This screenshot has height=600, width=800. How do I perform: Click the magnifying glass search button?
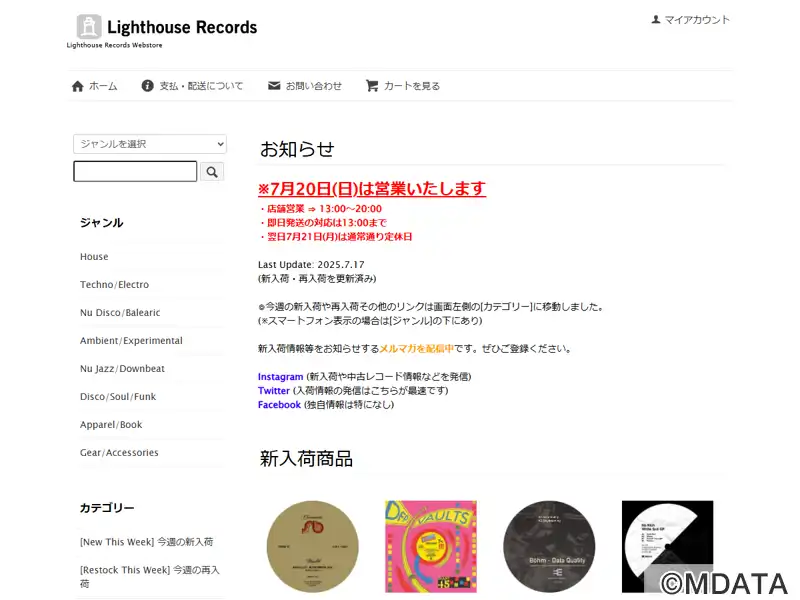[x=212, y=172]
